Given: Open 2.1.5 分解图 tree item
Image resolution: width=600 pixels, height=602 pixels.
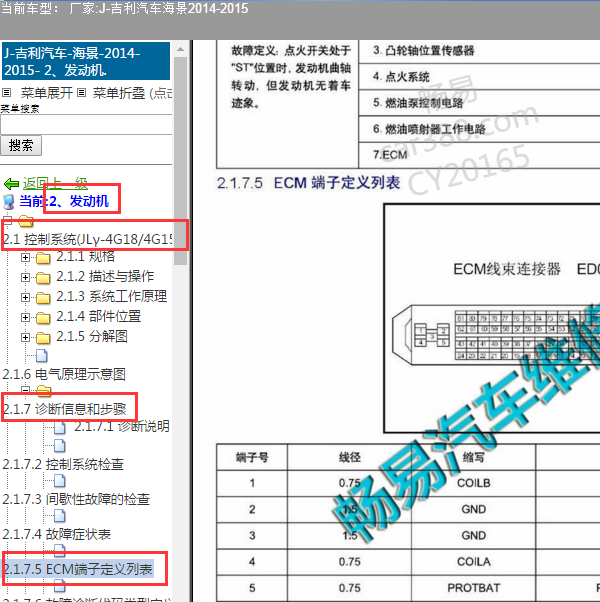Looking at the screenshot, I should [92, 336].
